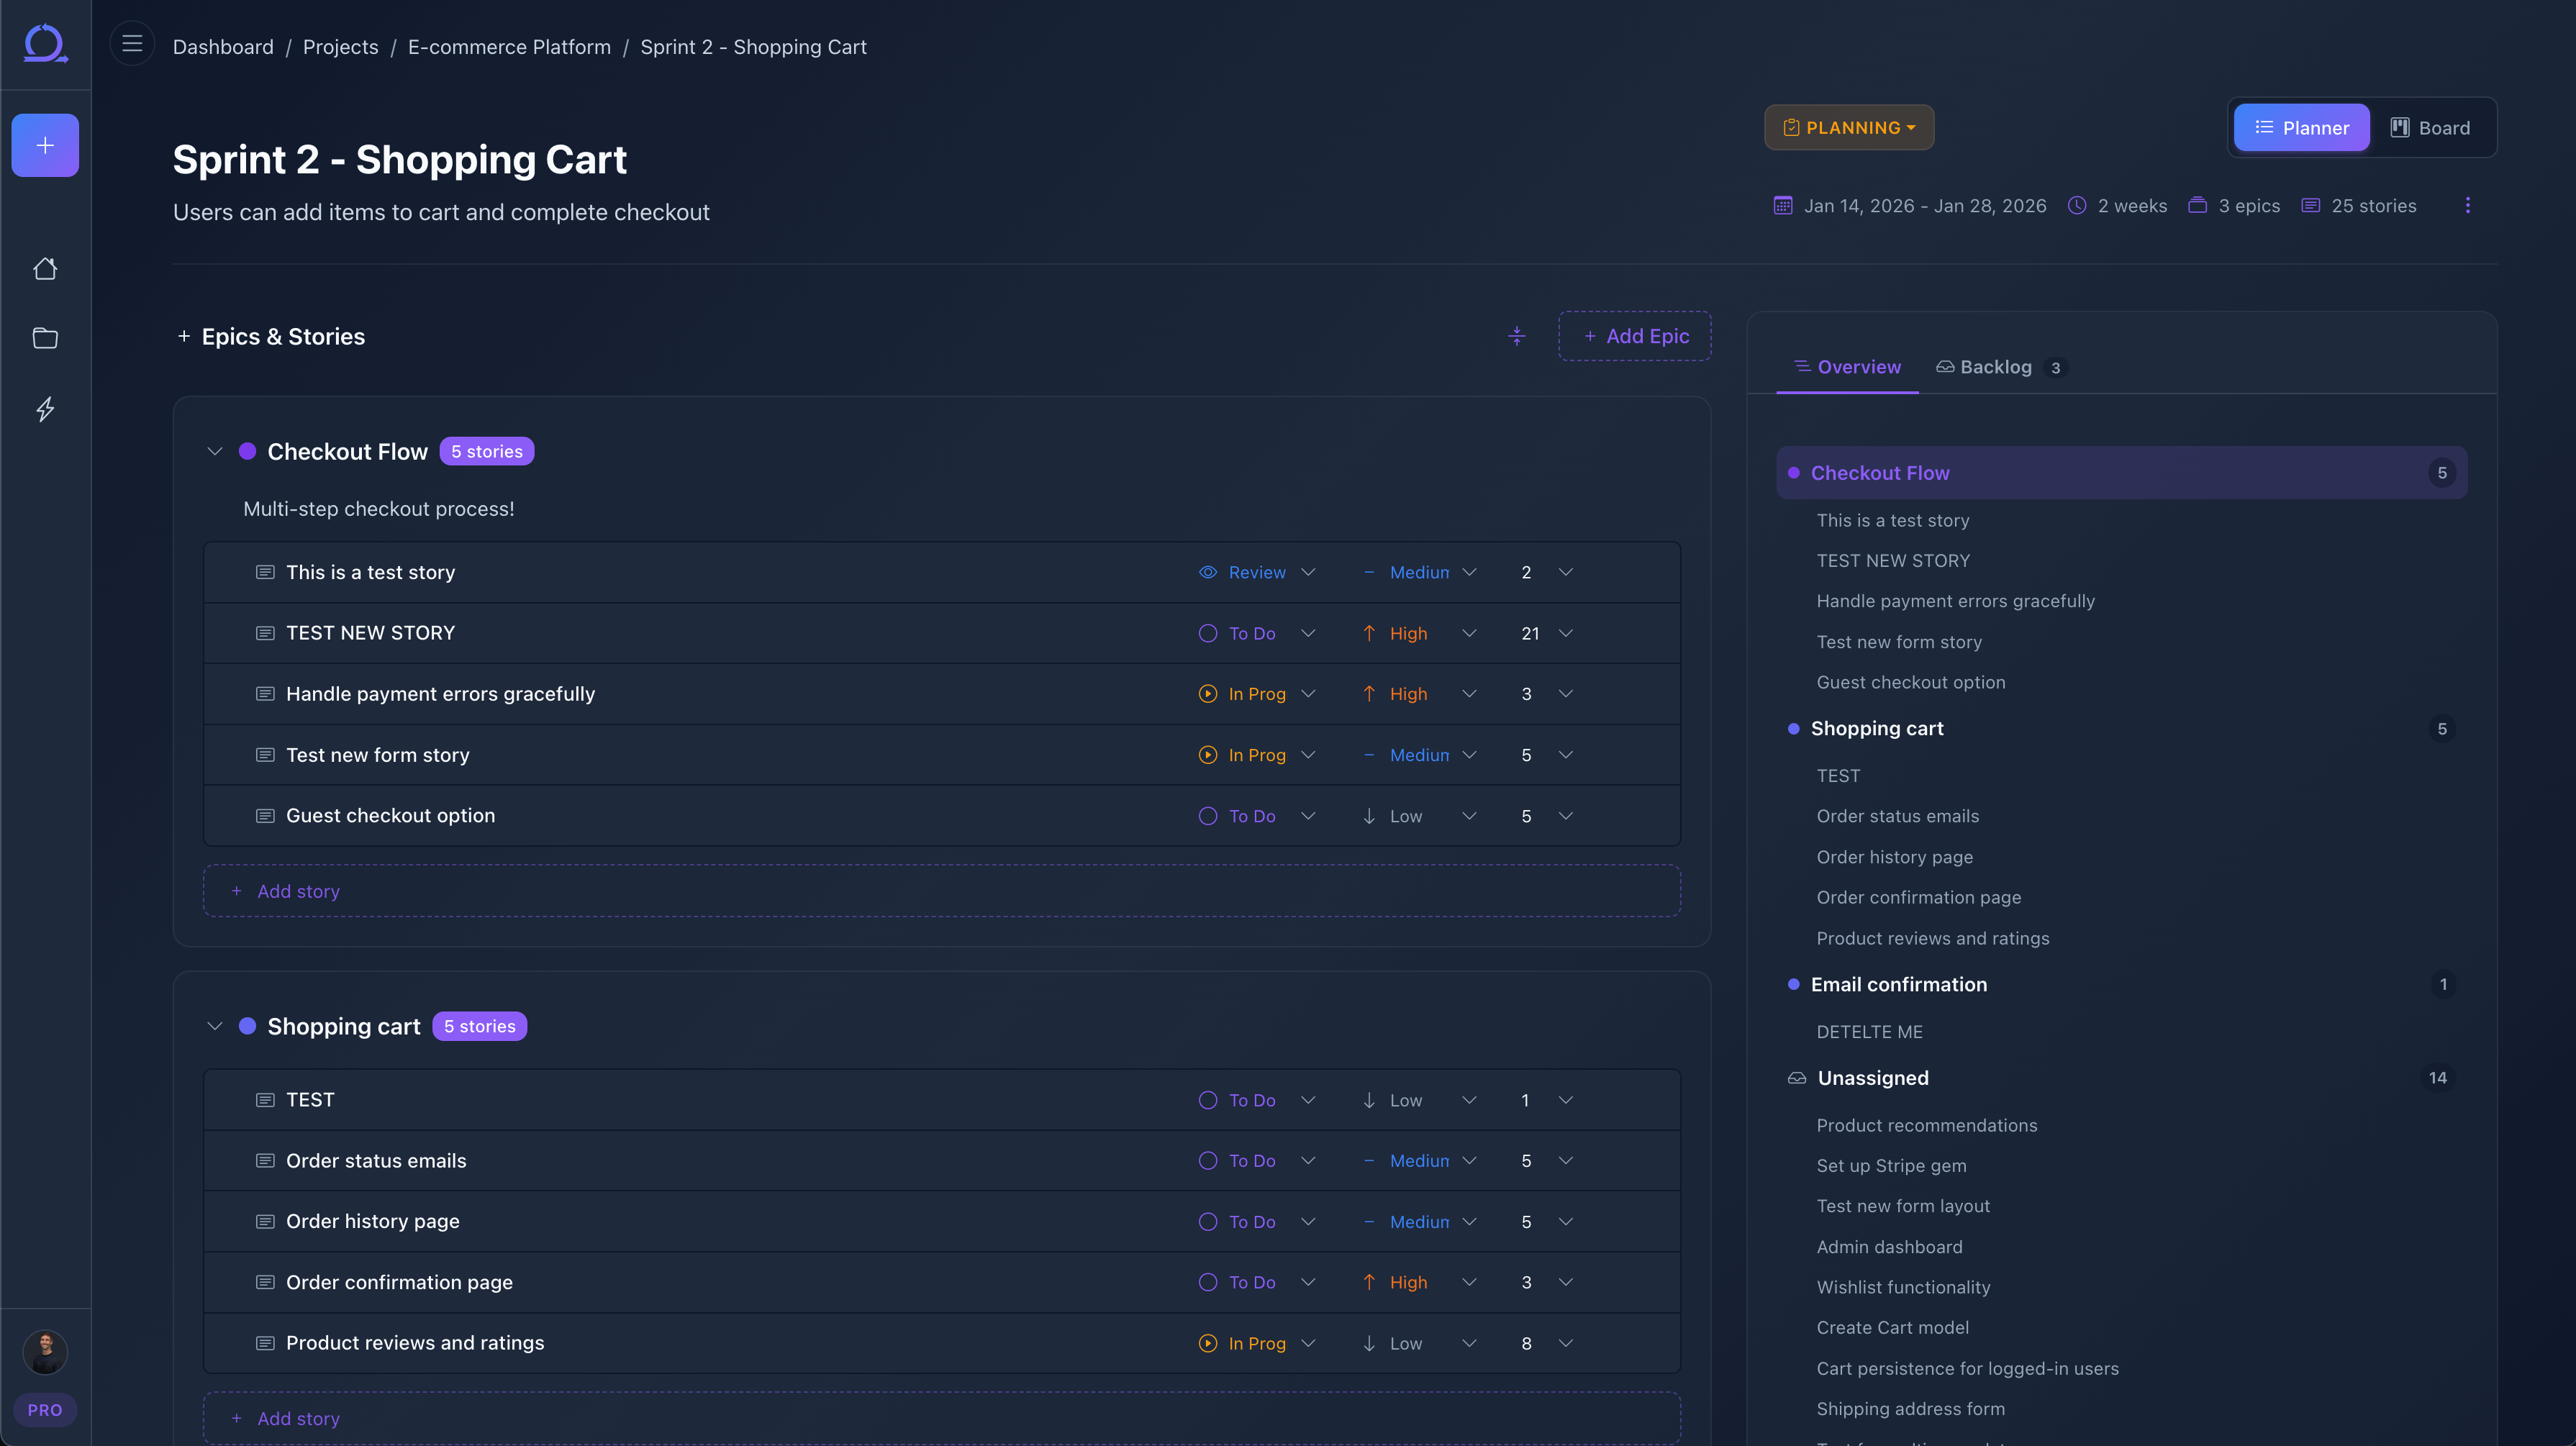Screen dimensions: 2576x1446
Task: Open the PLANNING status dropdown
Action: 1849,128
